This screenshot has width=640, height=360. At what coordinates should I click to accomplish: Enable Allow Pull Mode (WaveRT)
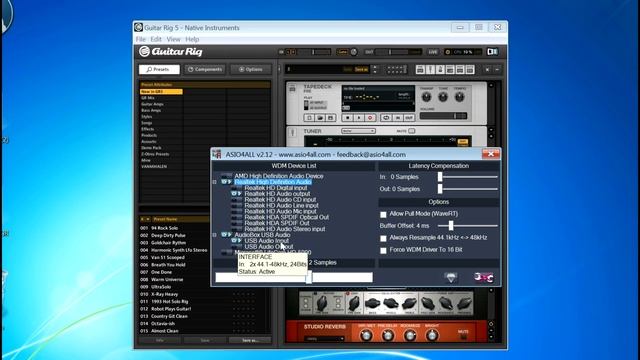pyautogui.click(x=383, y=214)
